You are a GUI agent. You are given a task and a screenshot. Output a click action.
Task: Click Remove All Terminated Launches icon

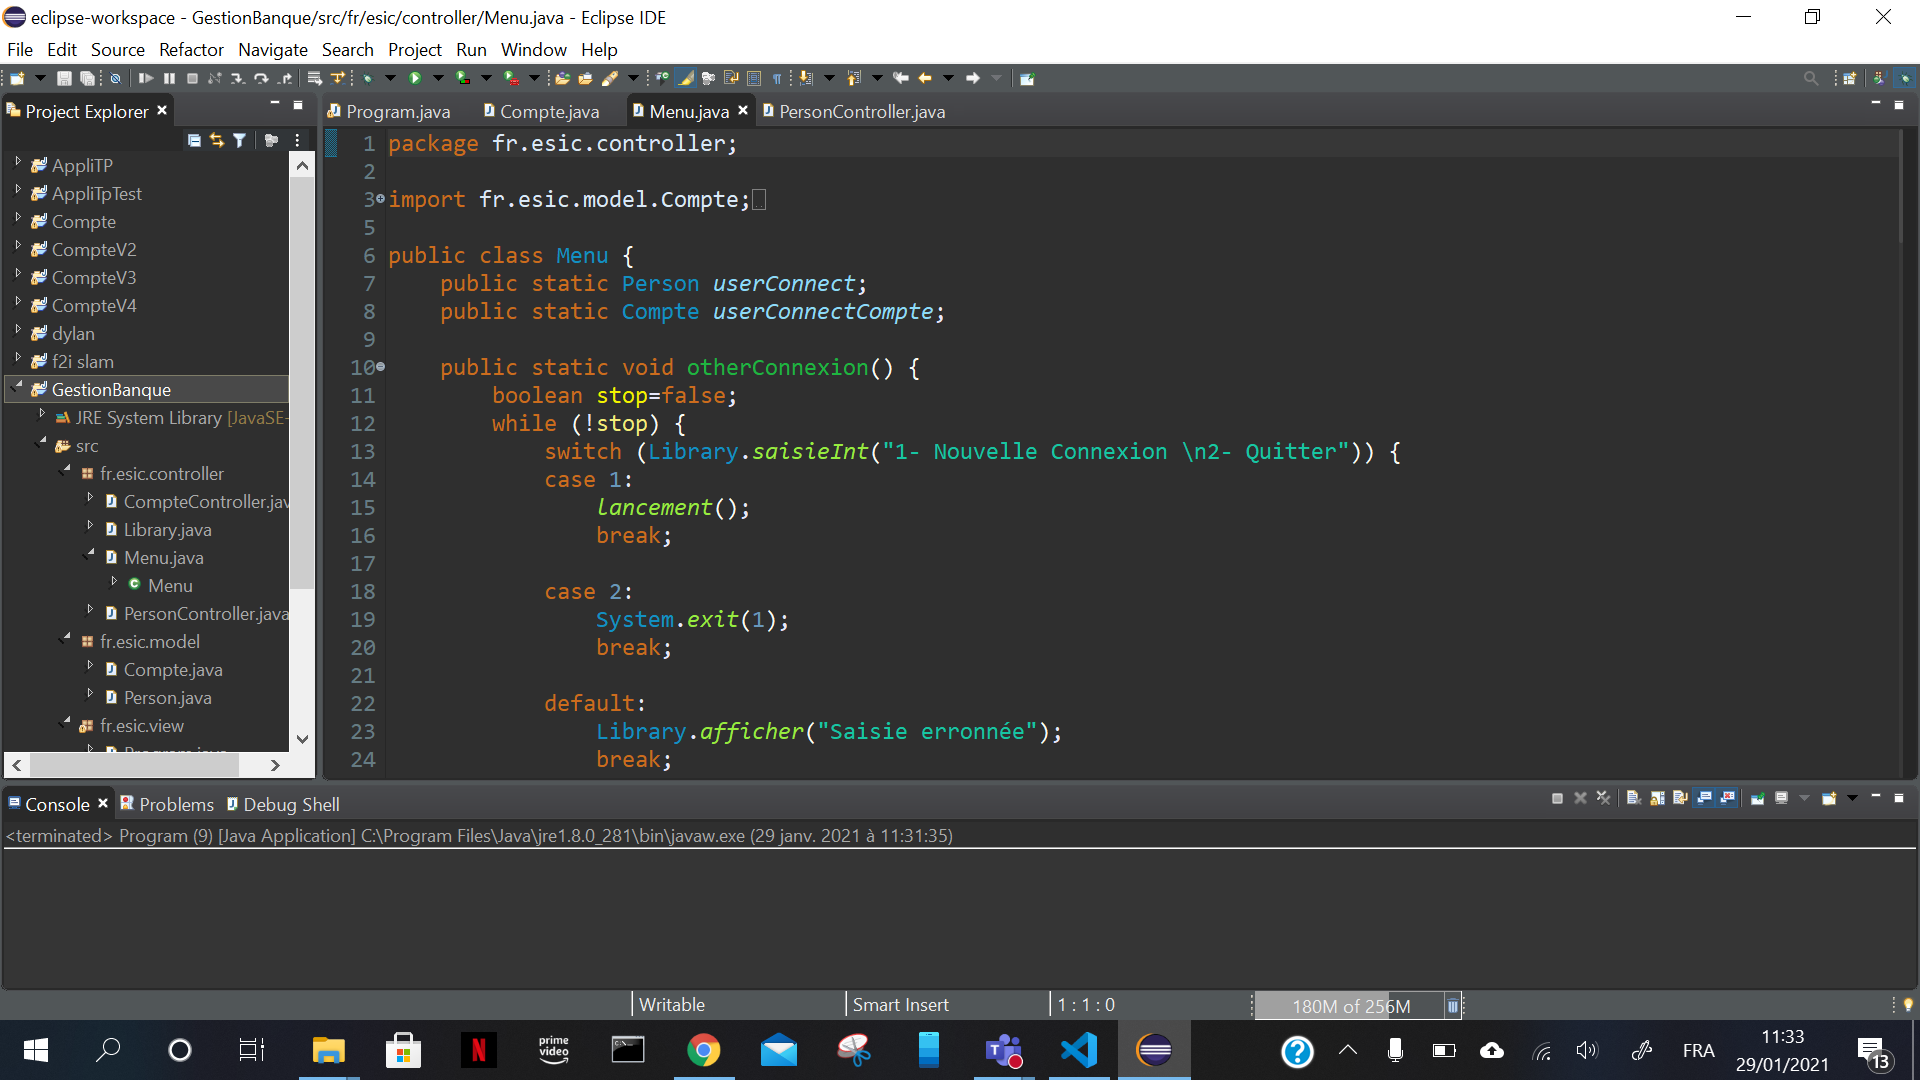click(1603, 798)
